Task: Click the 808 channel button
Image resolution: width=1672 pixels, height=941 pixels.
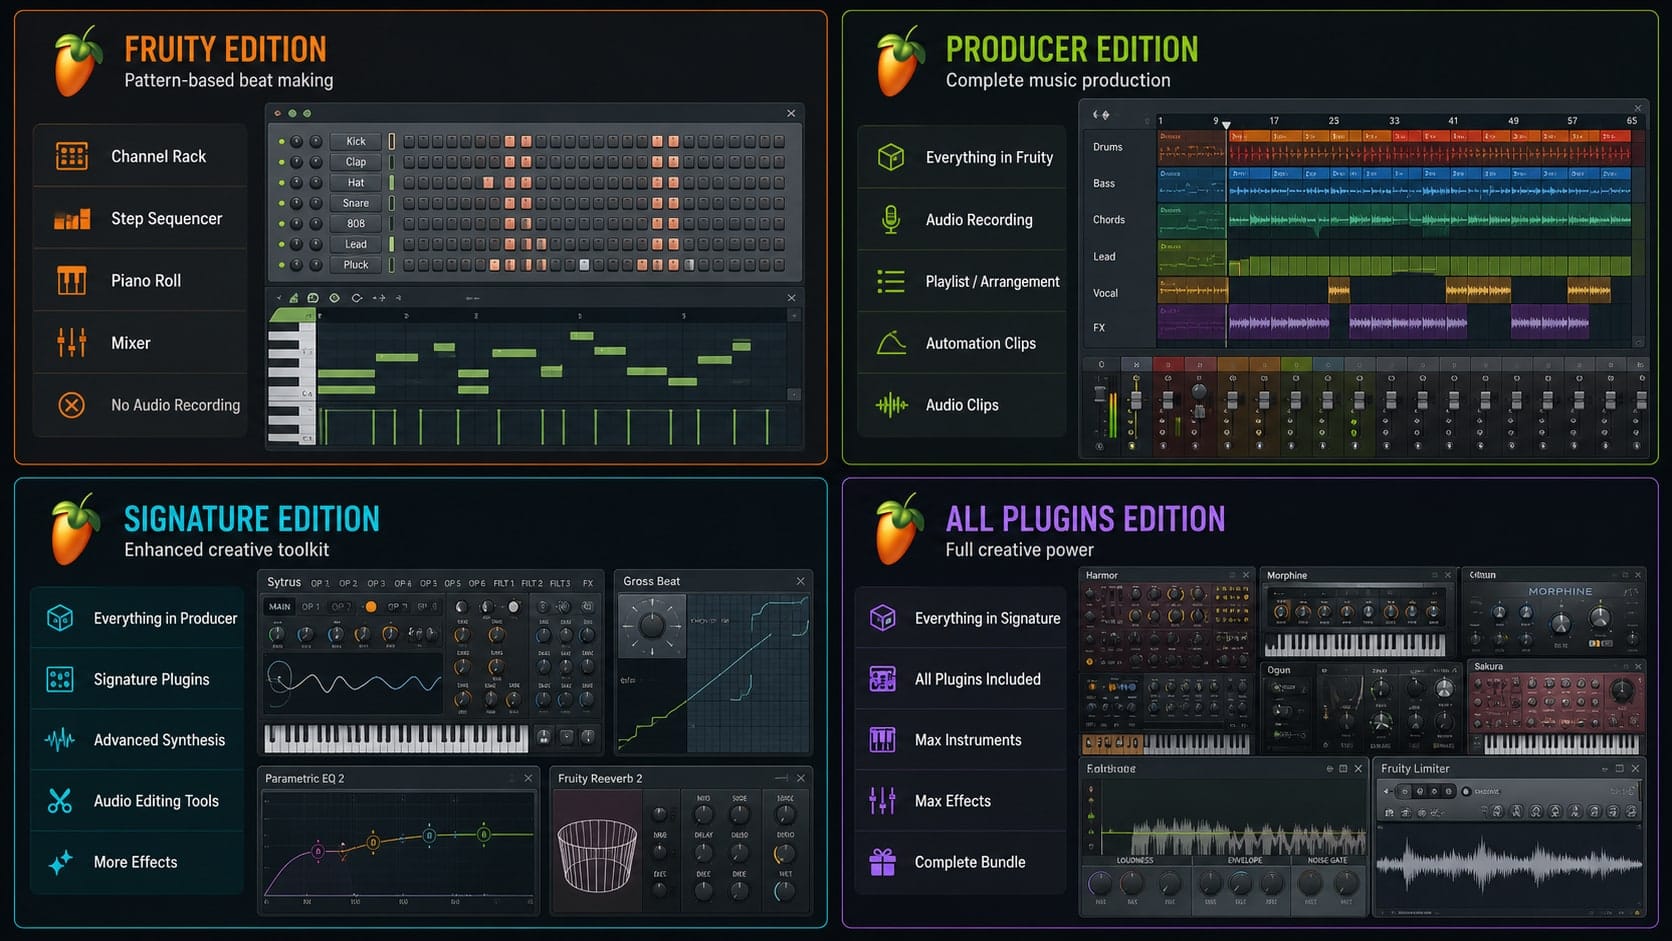Action: click(356, 224)
